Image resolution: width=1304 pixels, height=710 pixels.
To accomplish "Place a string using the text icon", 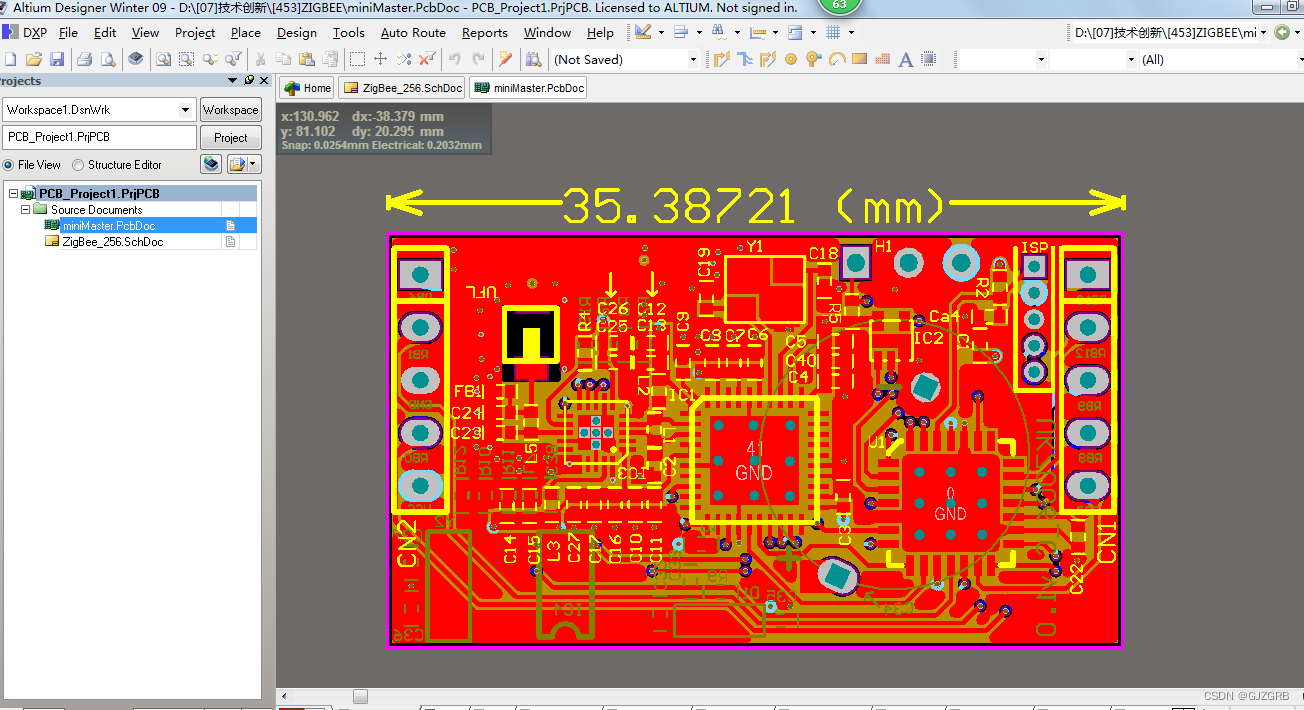I will (906, 59).
